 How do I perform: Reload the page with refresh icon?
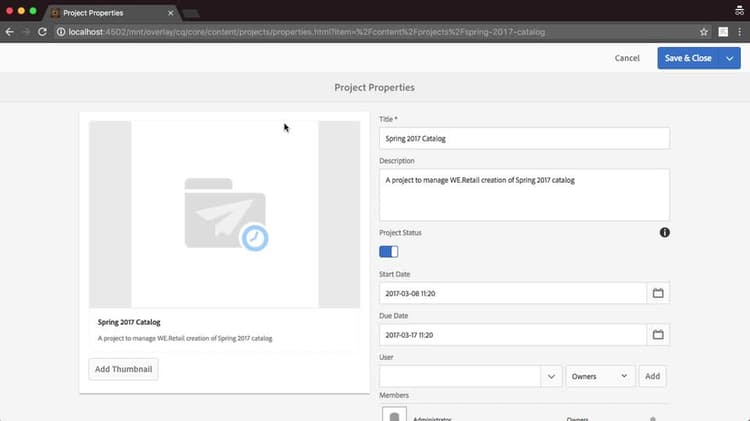[x=42, y=32]
